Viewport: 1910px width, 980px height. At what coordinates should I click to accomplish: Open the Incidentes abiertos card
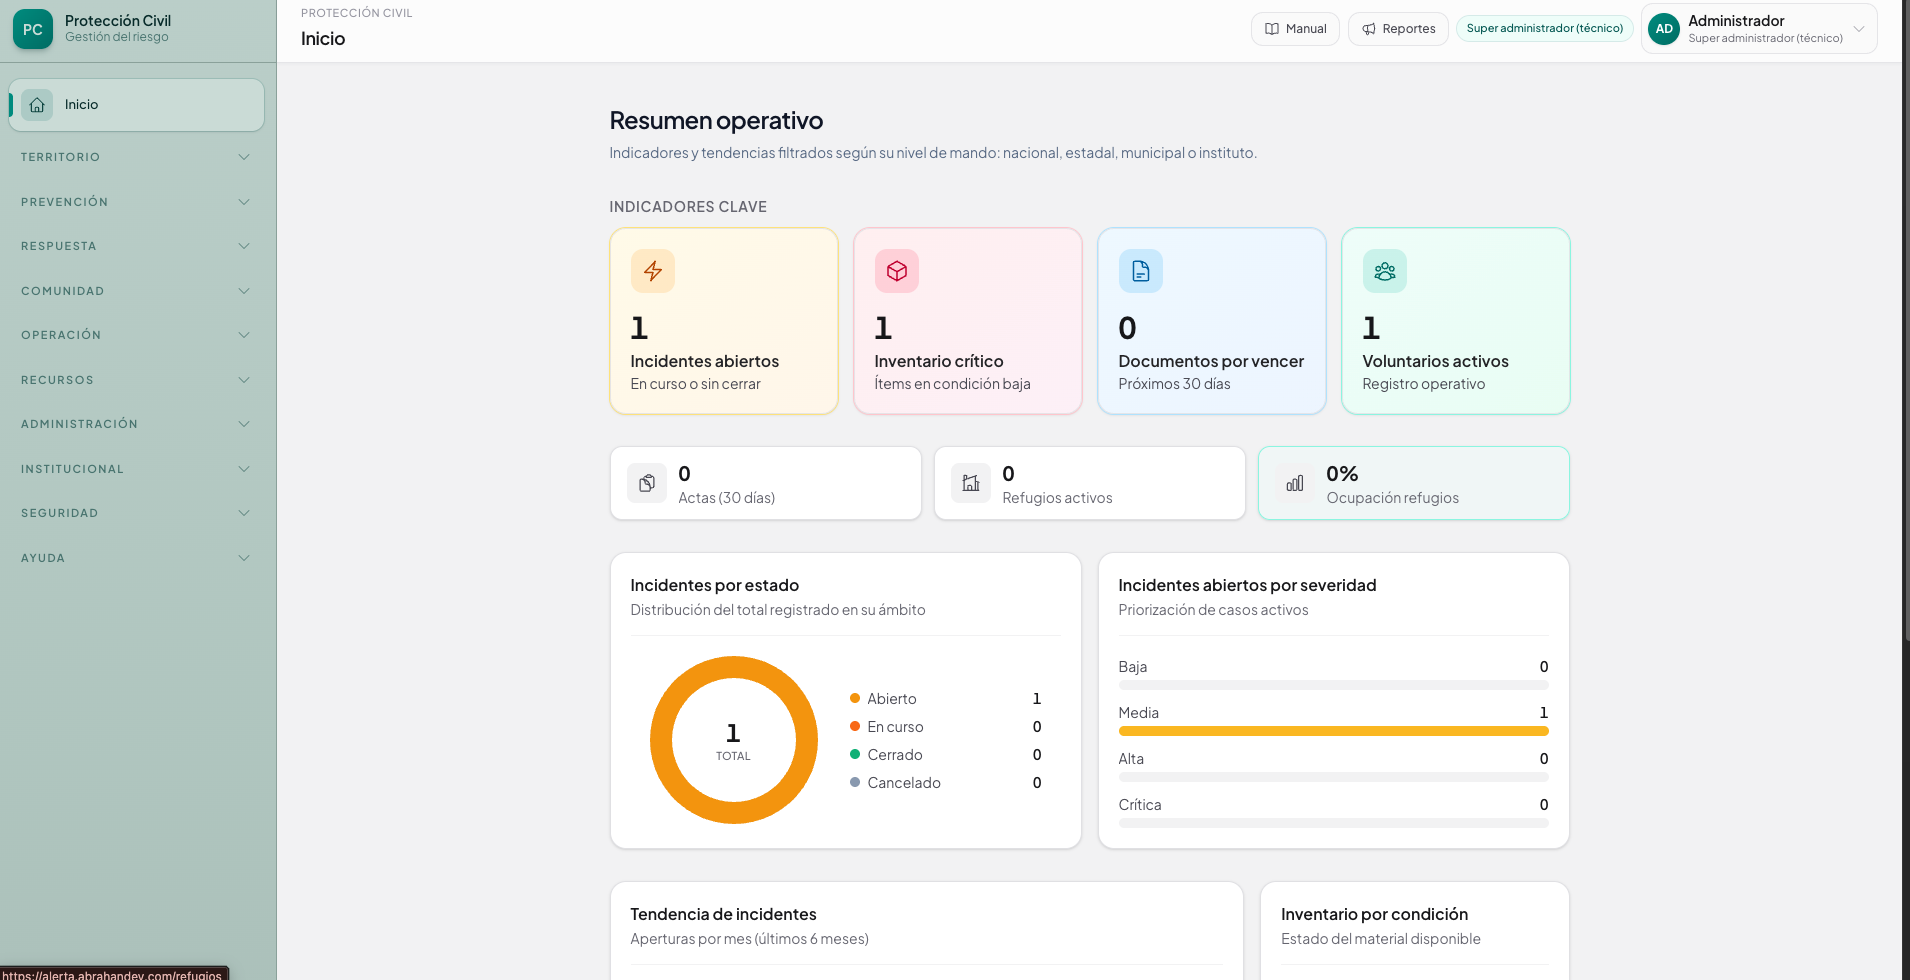724,321
